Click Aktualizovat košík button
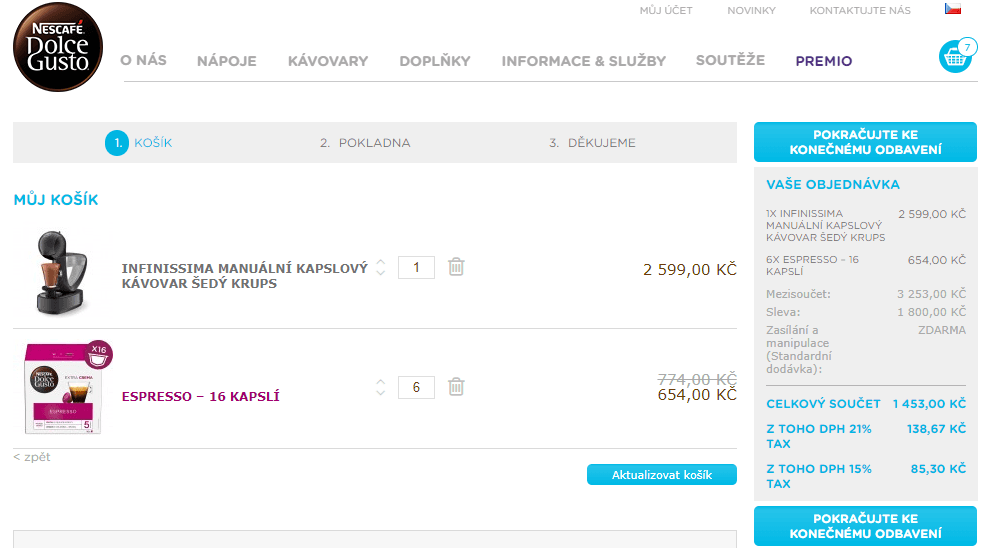Viewport: 993px width, 548px height. tap(662, 475)
